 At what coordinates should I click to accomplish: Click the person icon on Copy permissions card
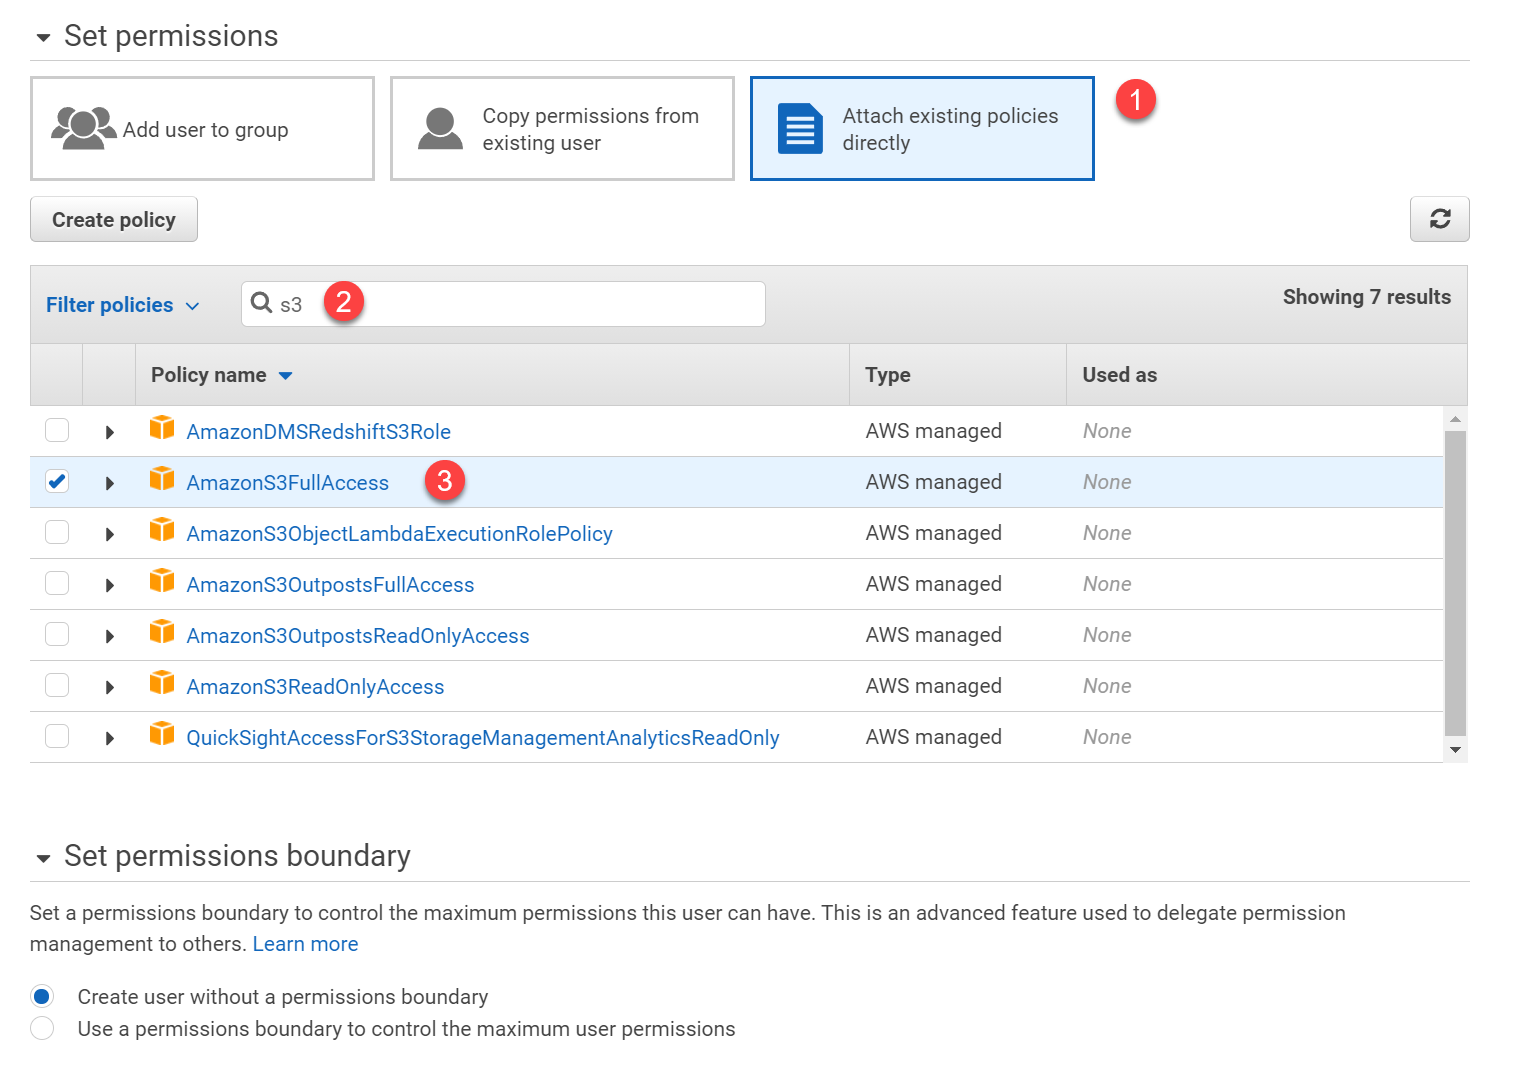(x=440, y=129)
